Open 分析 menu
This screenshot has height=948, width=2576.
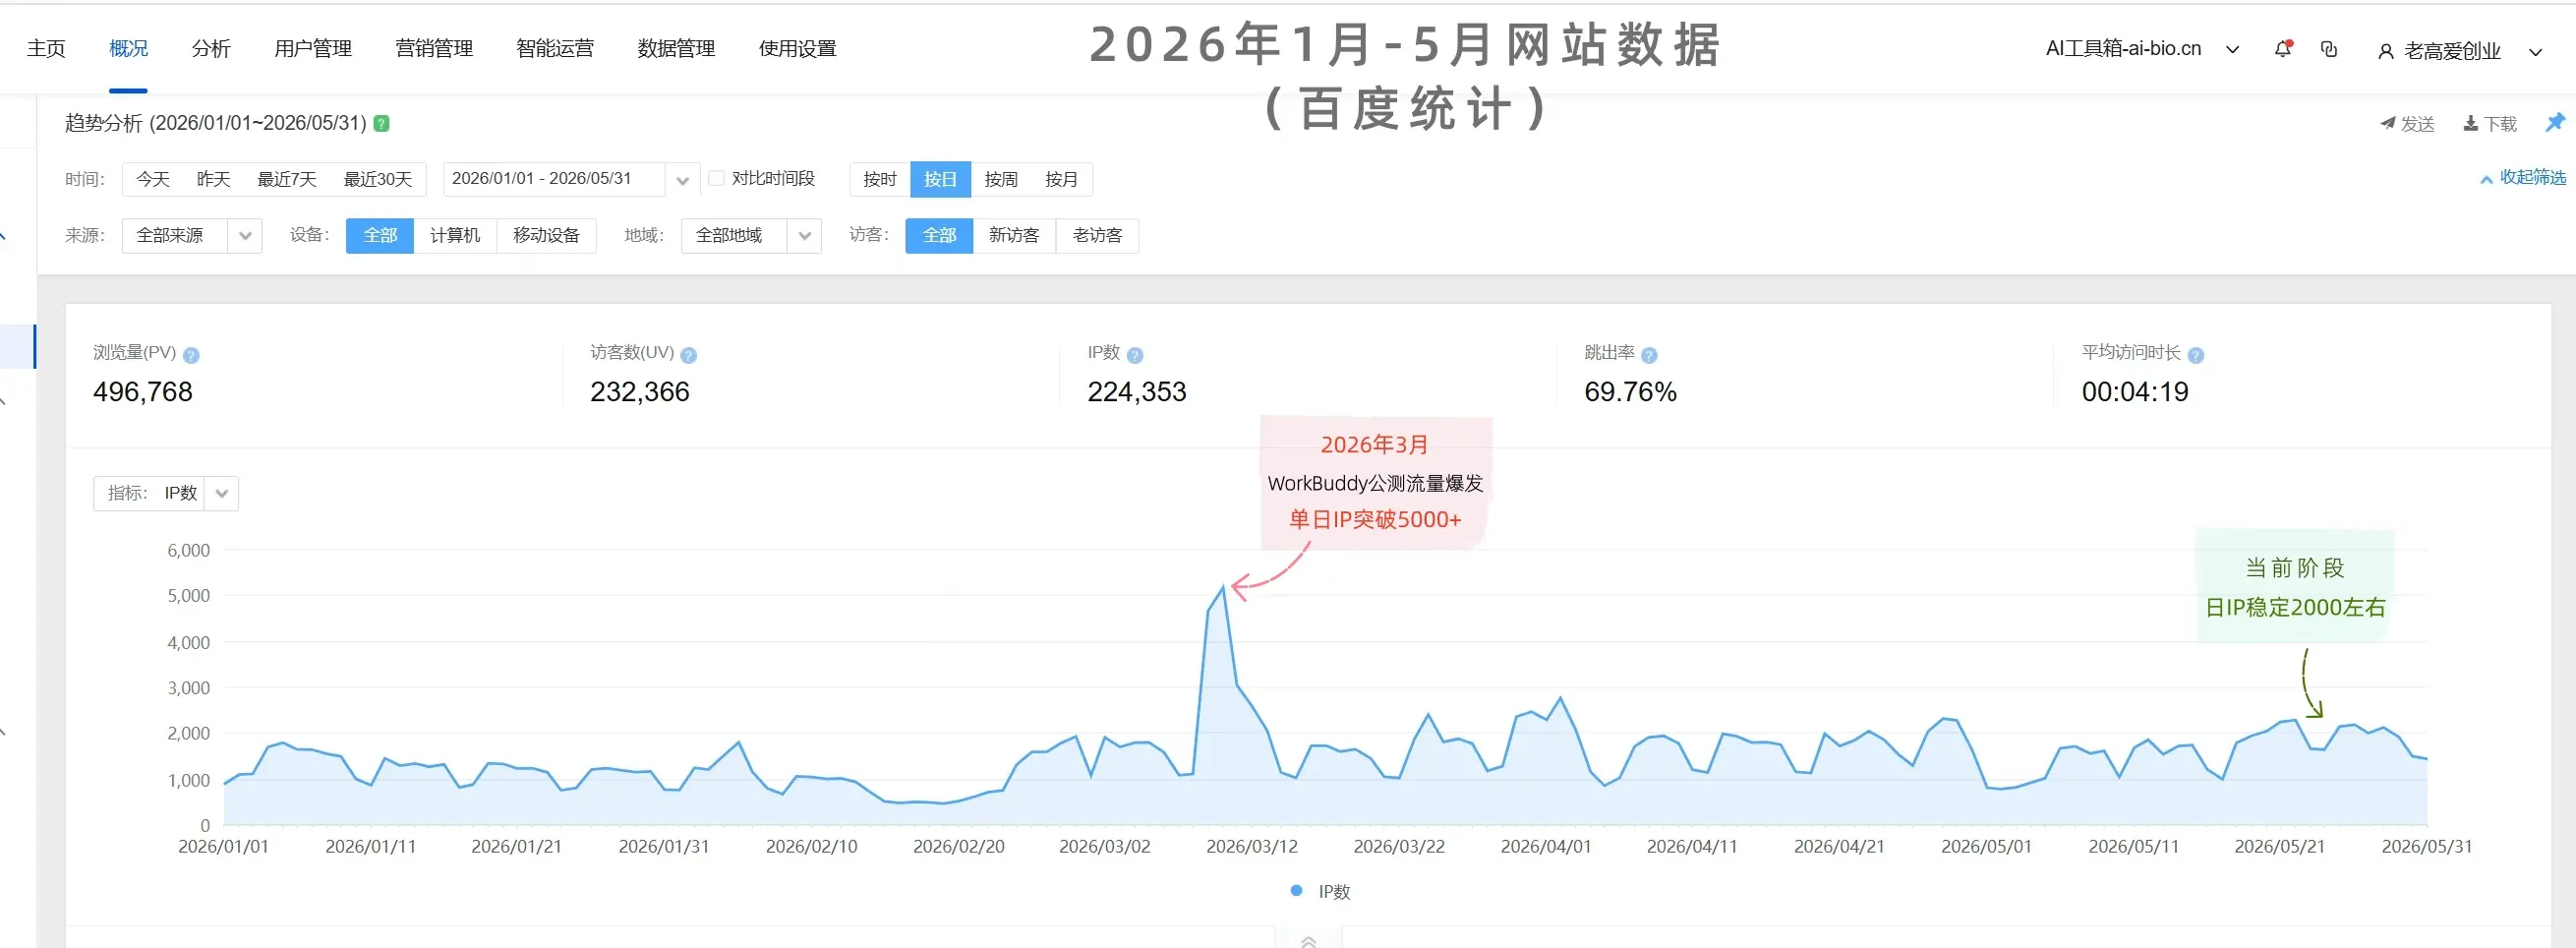pos(211,48)
